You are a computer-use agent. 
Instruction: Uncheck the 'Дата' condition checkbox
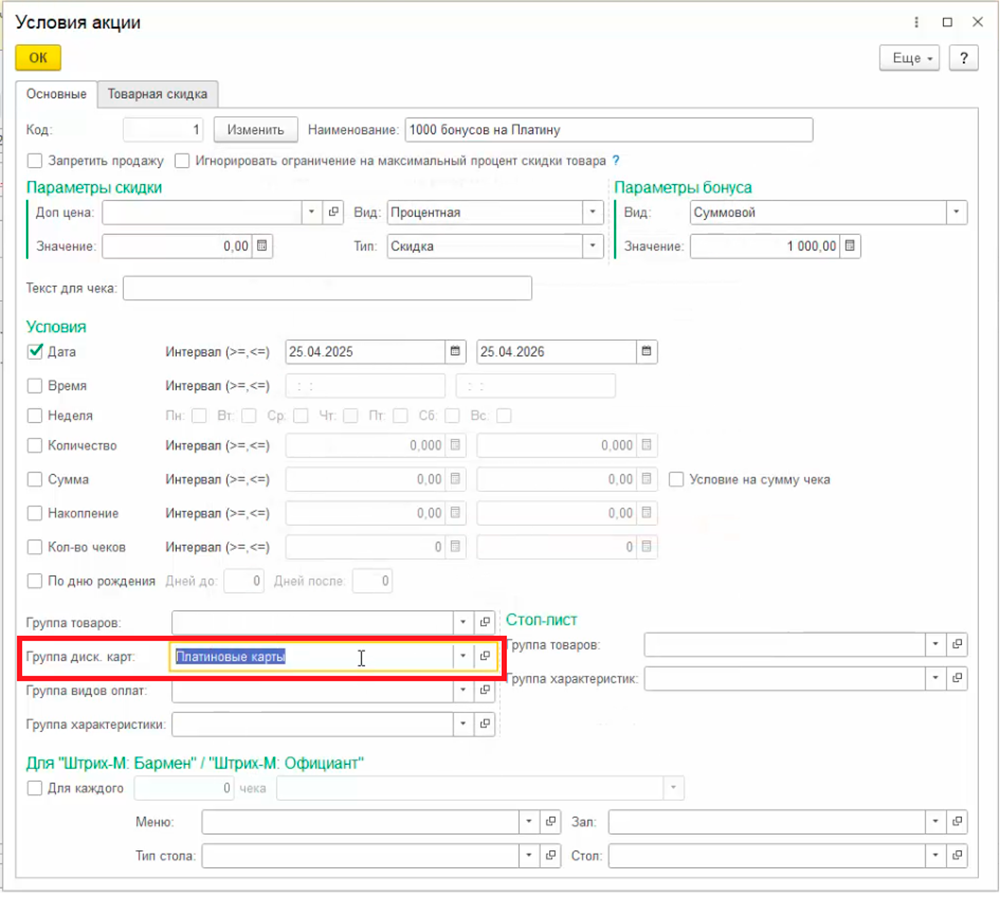click(35, 352)
